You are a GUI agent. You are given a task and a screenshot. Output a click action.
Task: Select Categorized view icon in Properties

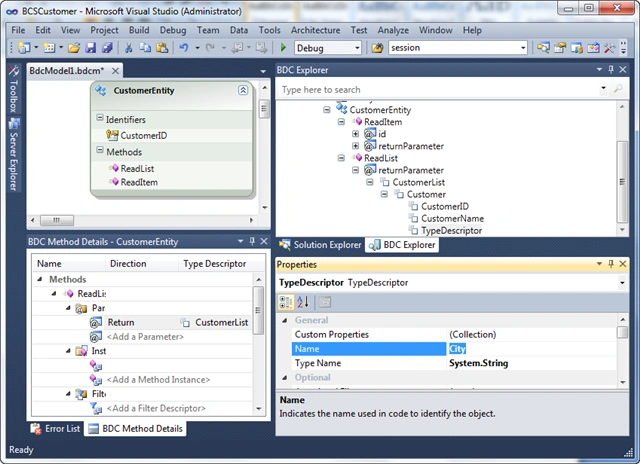[x=285, y=302]
